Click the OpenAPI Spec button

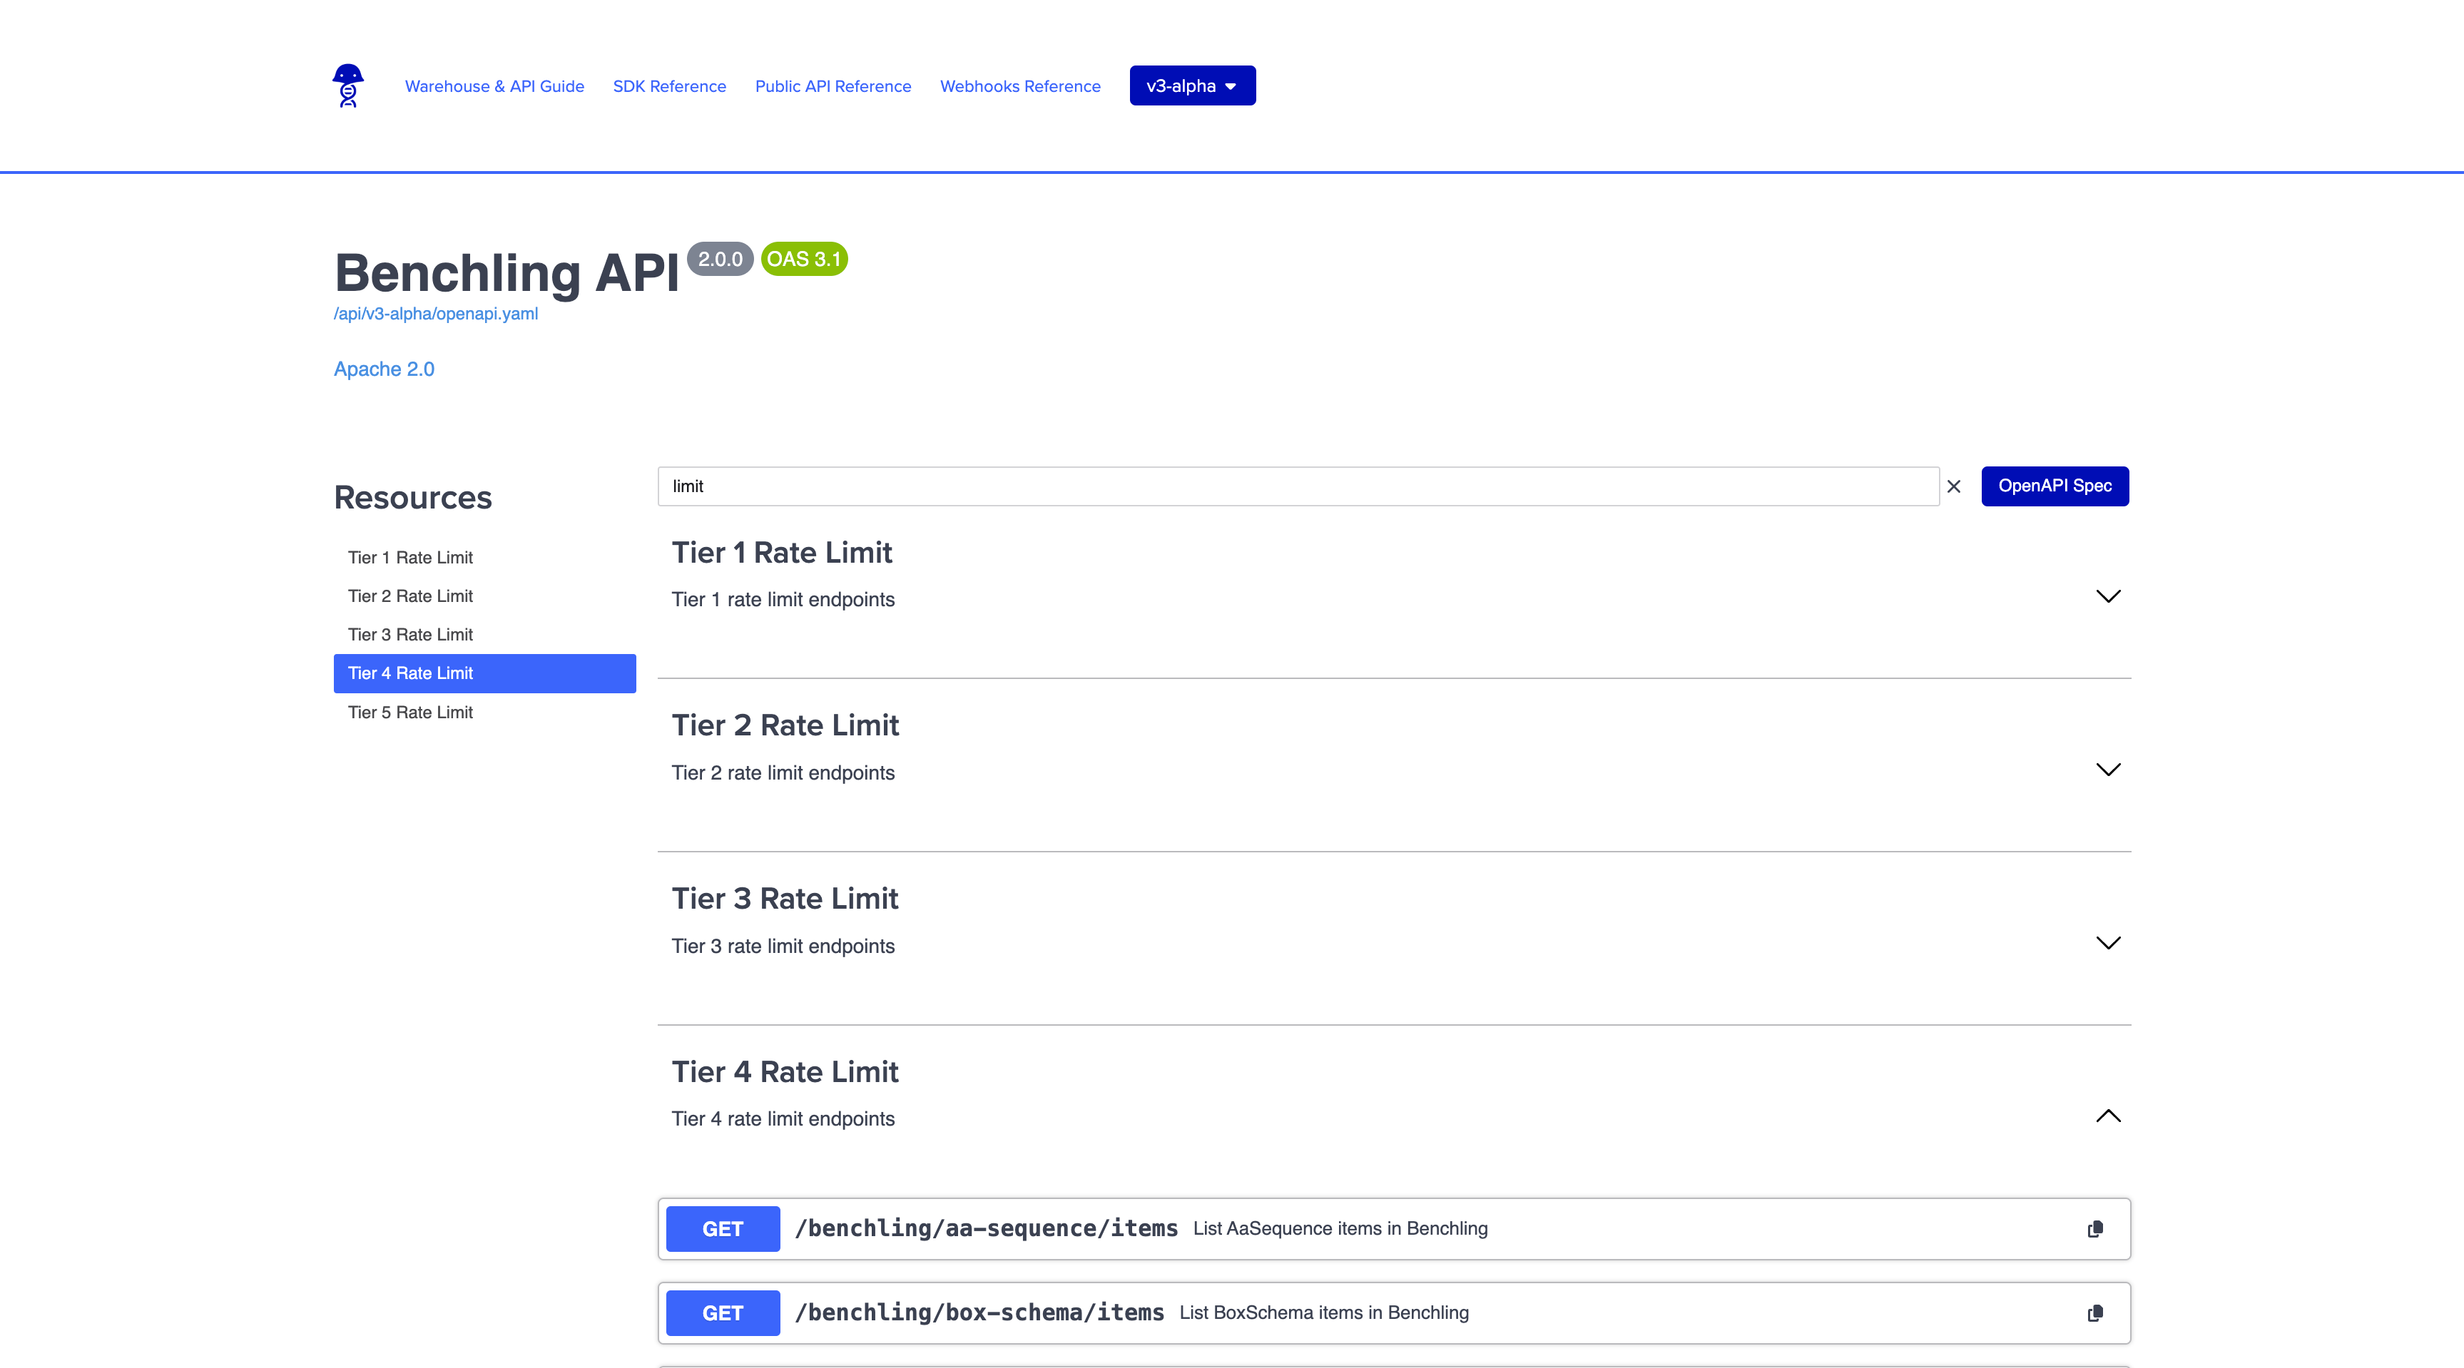pyautogui.click(x=2055, y=486)
